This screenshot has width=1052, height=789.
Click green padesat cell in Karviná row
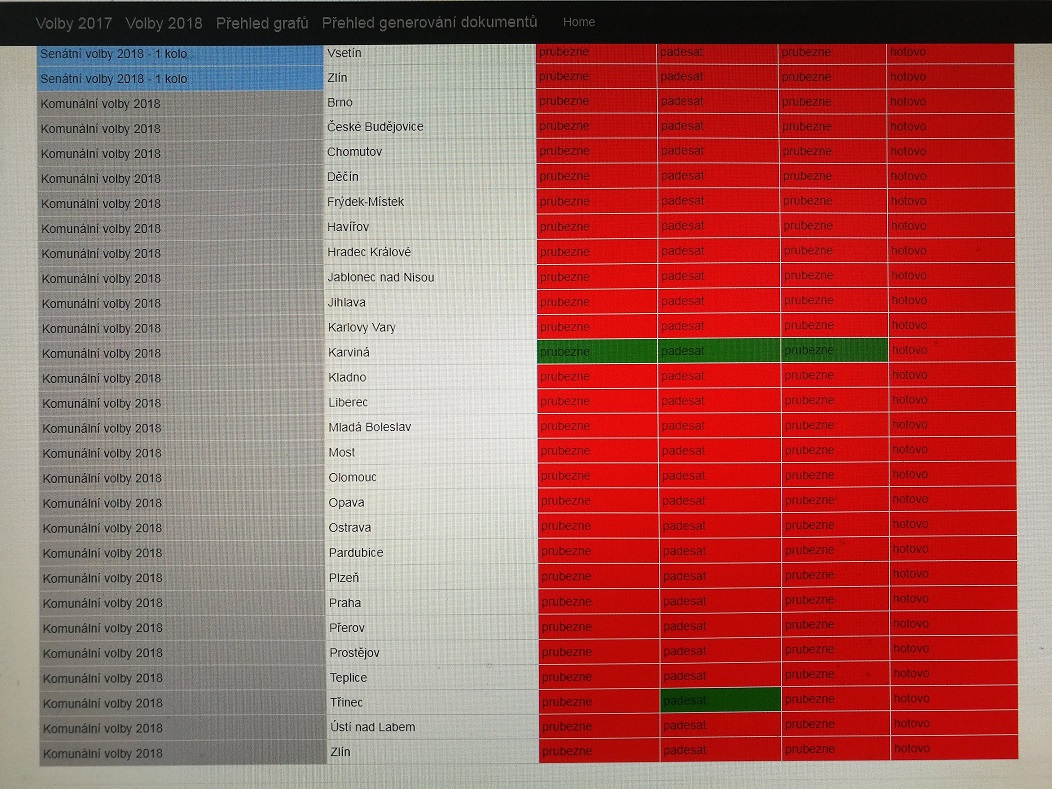(719, 351)
